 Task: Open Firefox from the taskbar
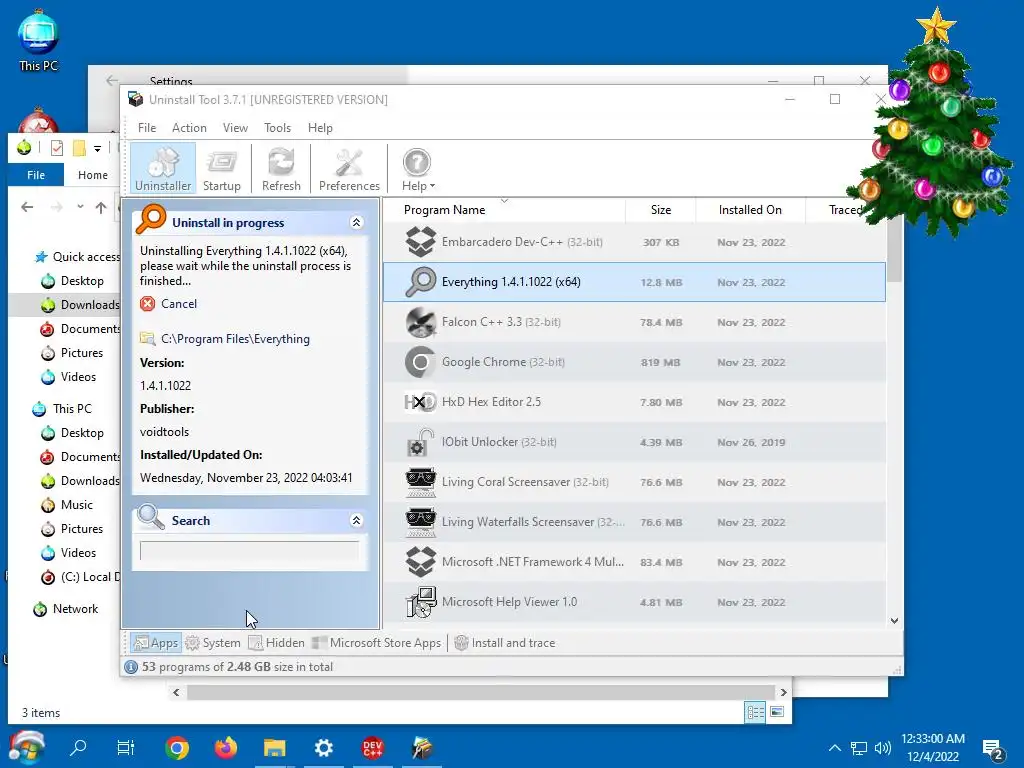(x=226, y=748)
